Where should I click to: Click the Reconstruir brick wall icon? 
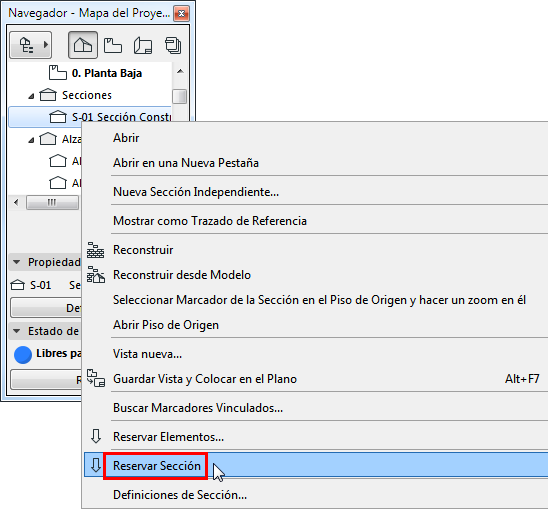click(95, 250)
